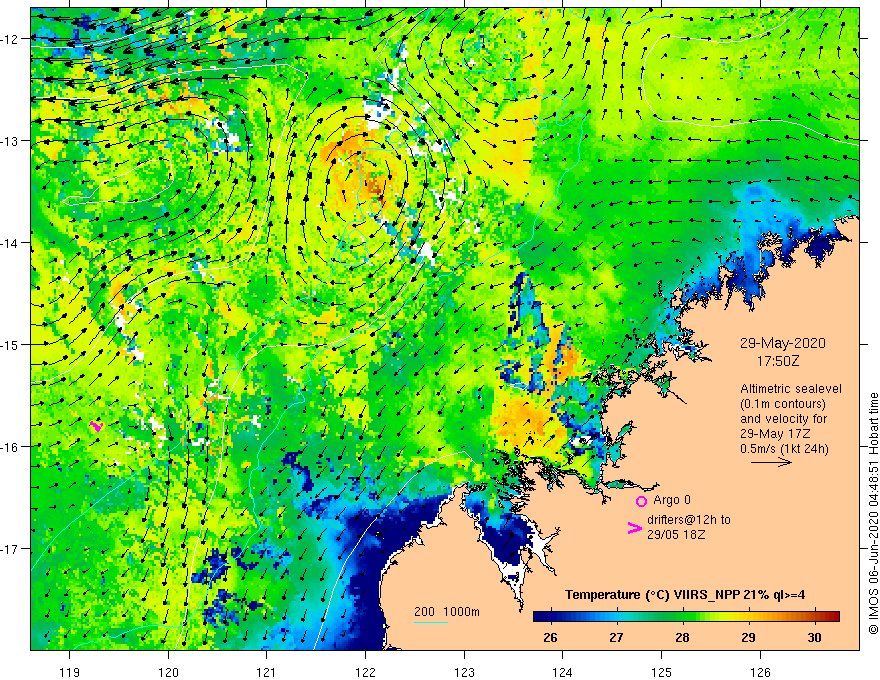Click the color bar tick label 29
880x680 pixels.
pyautogui.click(x=748, y=637)
